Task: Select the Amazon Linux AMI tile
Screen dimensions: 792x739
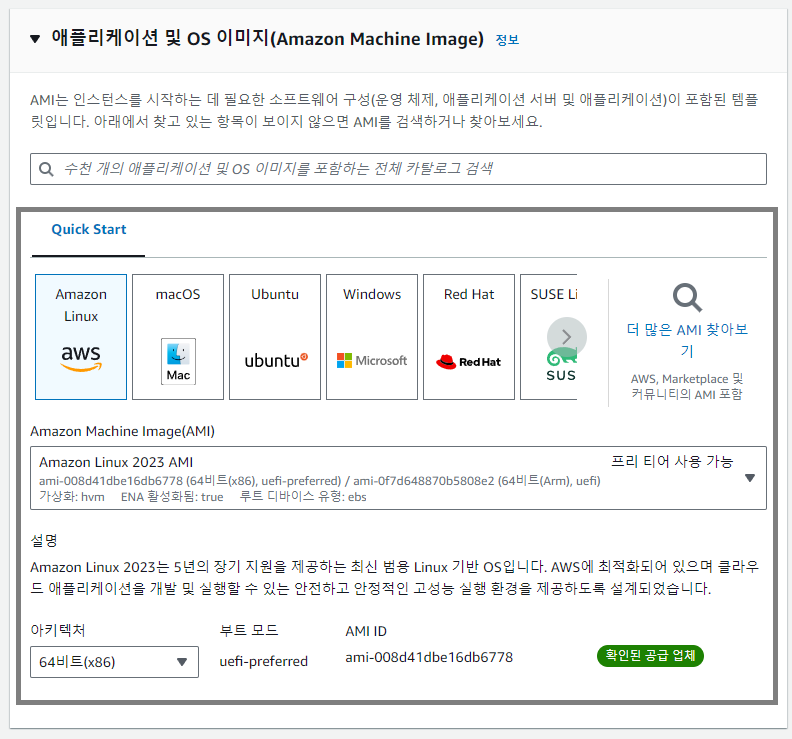Action: pyautogui.click(x=81, y=337)
